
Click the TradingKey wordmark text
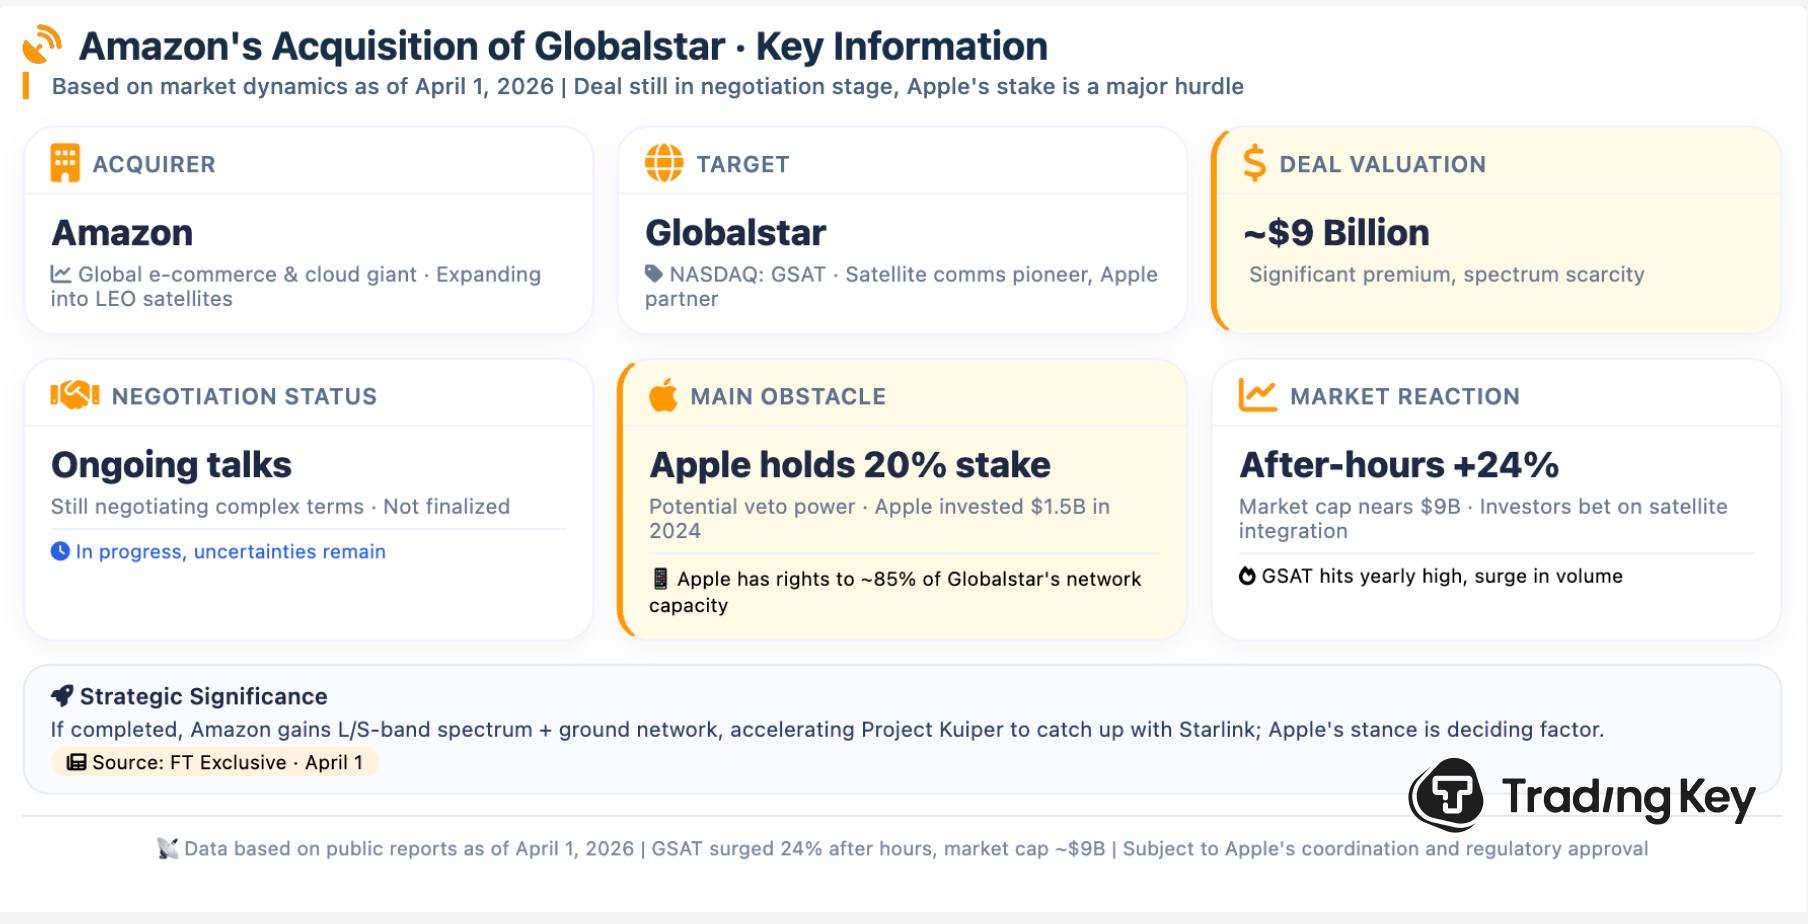pyautogui.click(x=1628, y=797)
